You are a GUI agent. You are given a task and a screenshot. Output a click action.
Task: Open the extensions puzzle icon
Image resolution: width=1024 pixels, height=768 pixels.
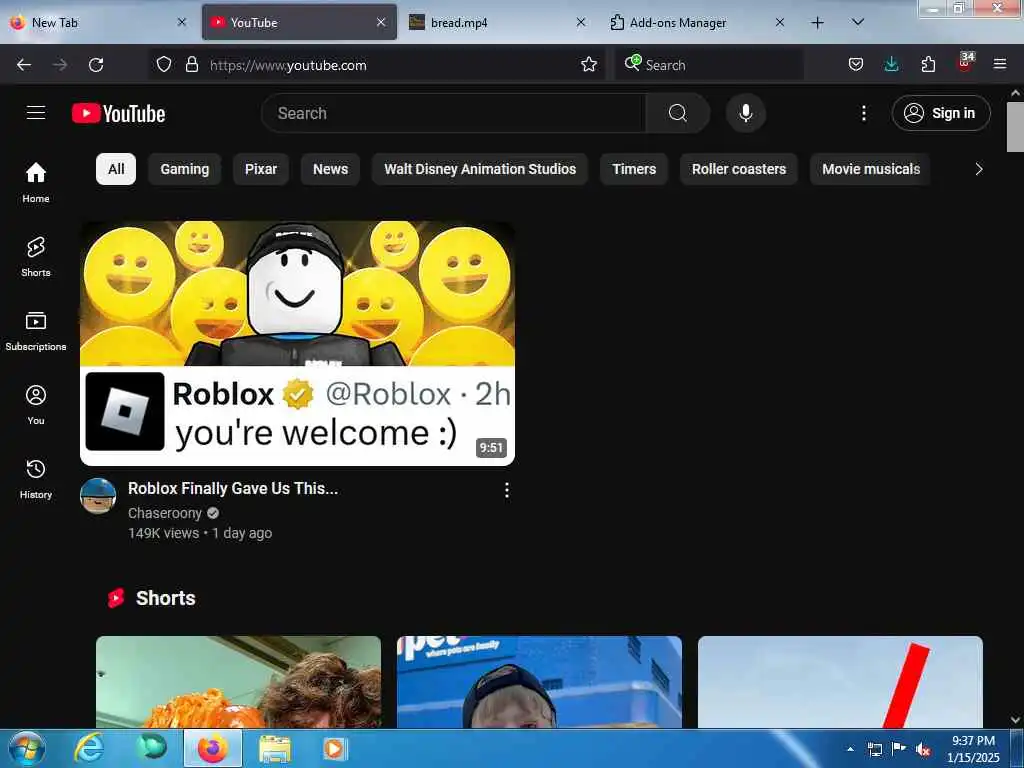[928, 64]
